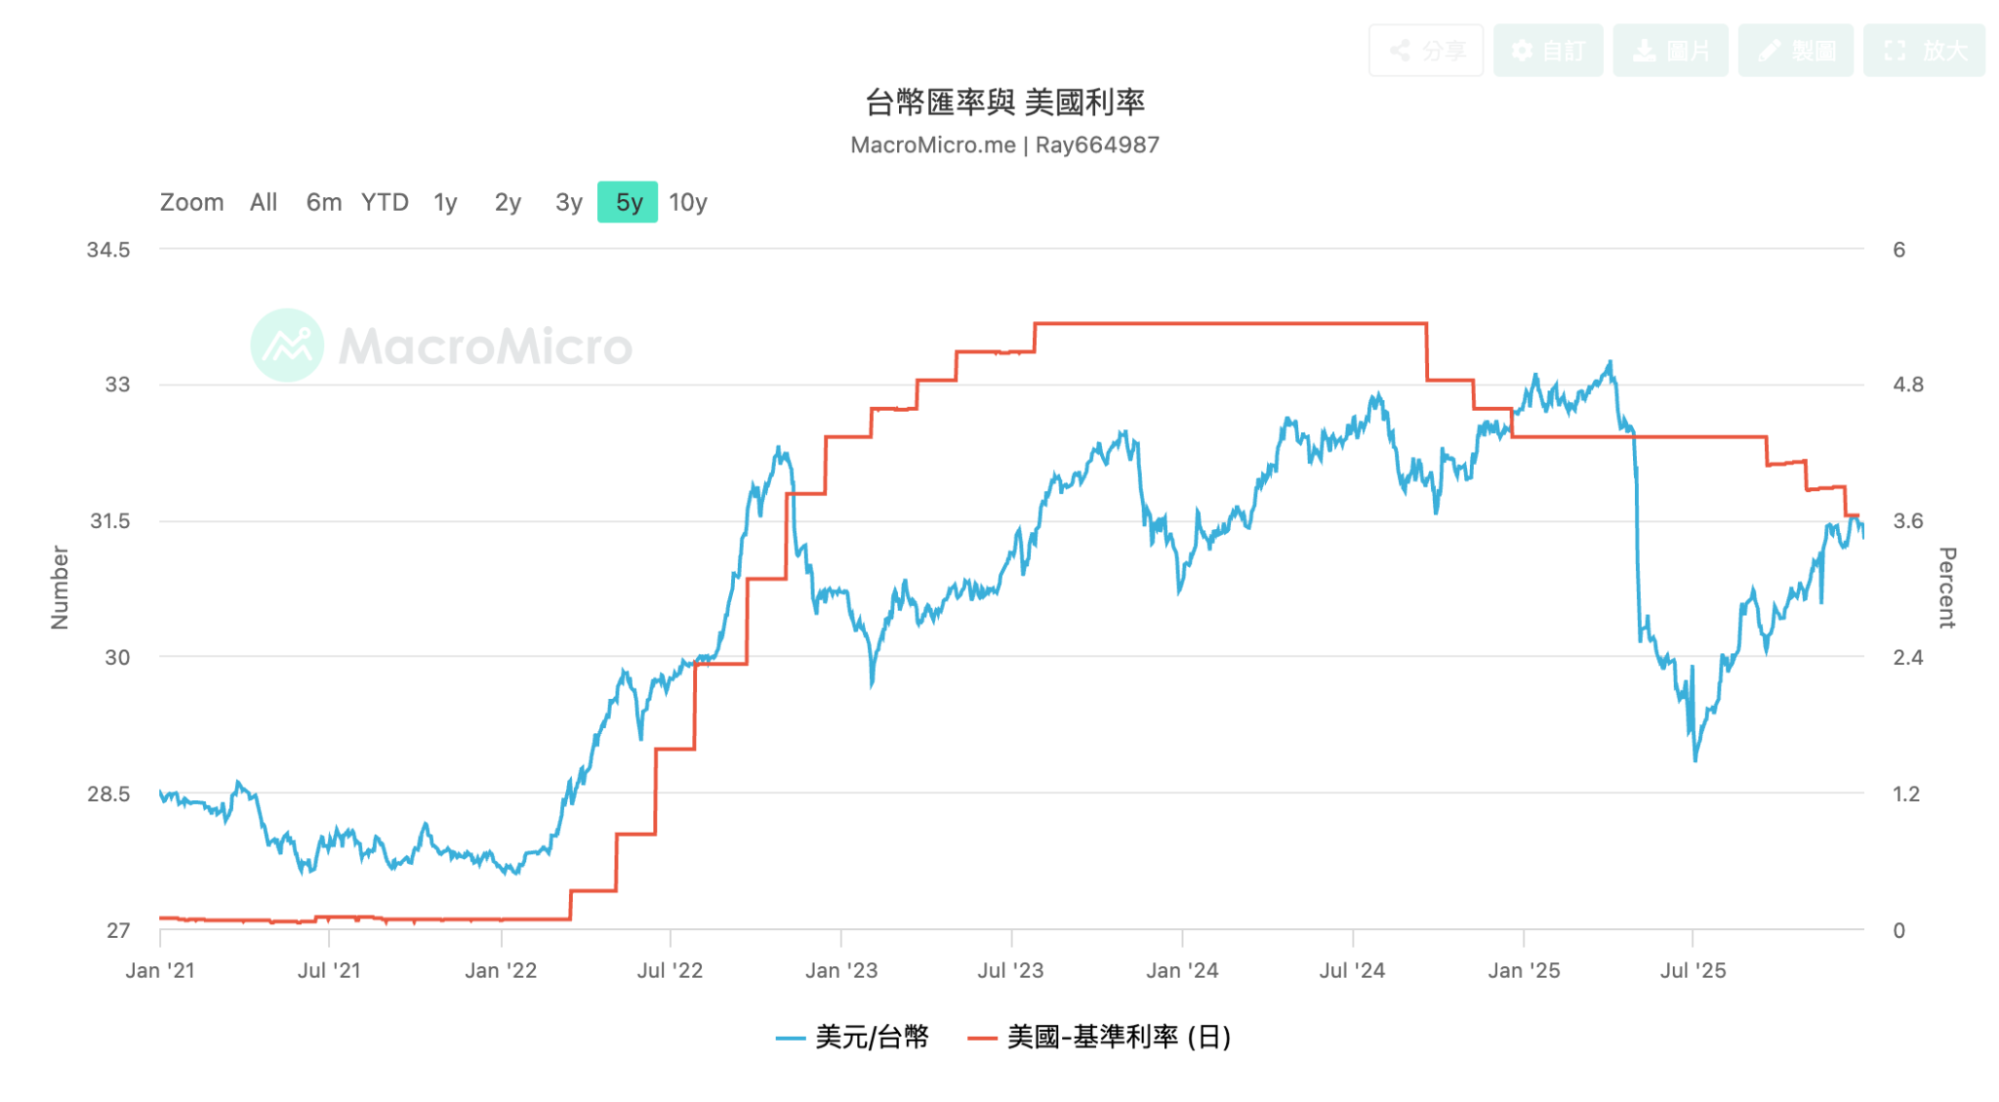The width and height of the screenshot is (1999, 1102).
Task: Switch to the YTD range
Action: click(383, 202)
